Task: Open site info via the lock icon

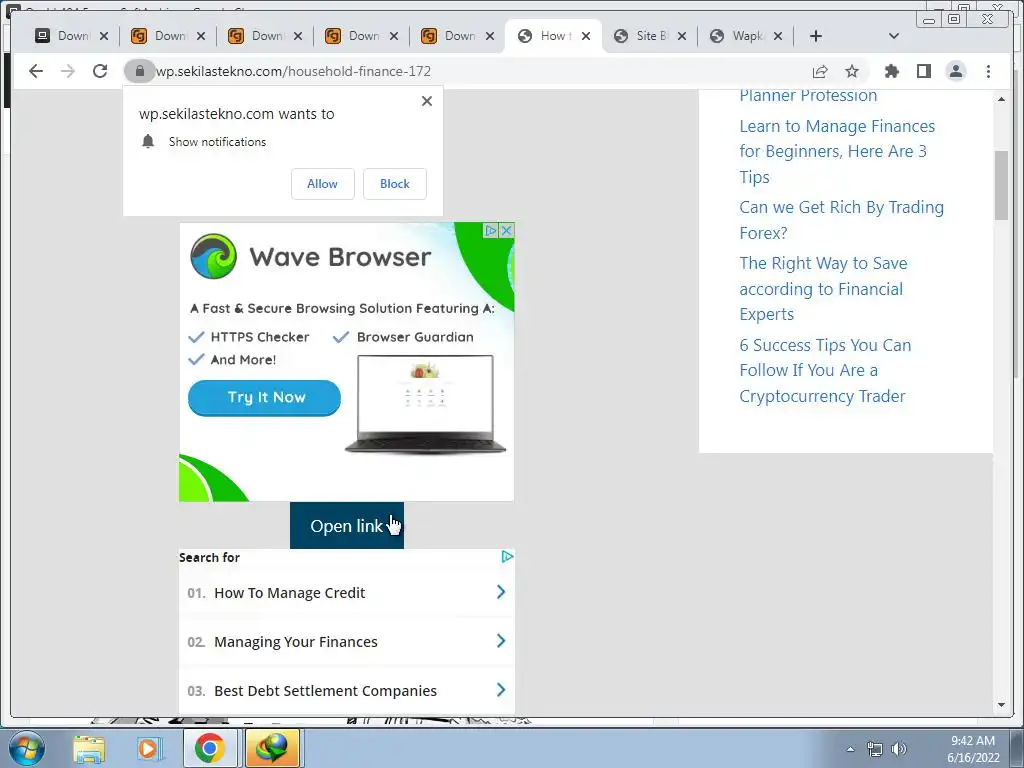Action: [x=139, y=71]
